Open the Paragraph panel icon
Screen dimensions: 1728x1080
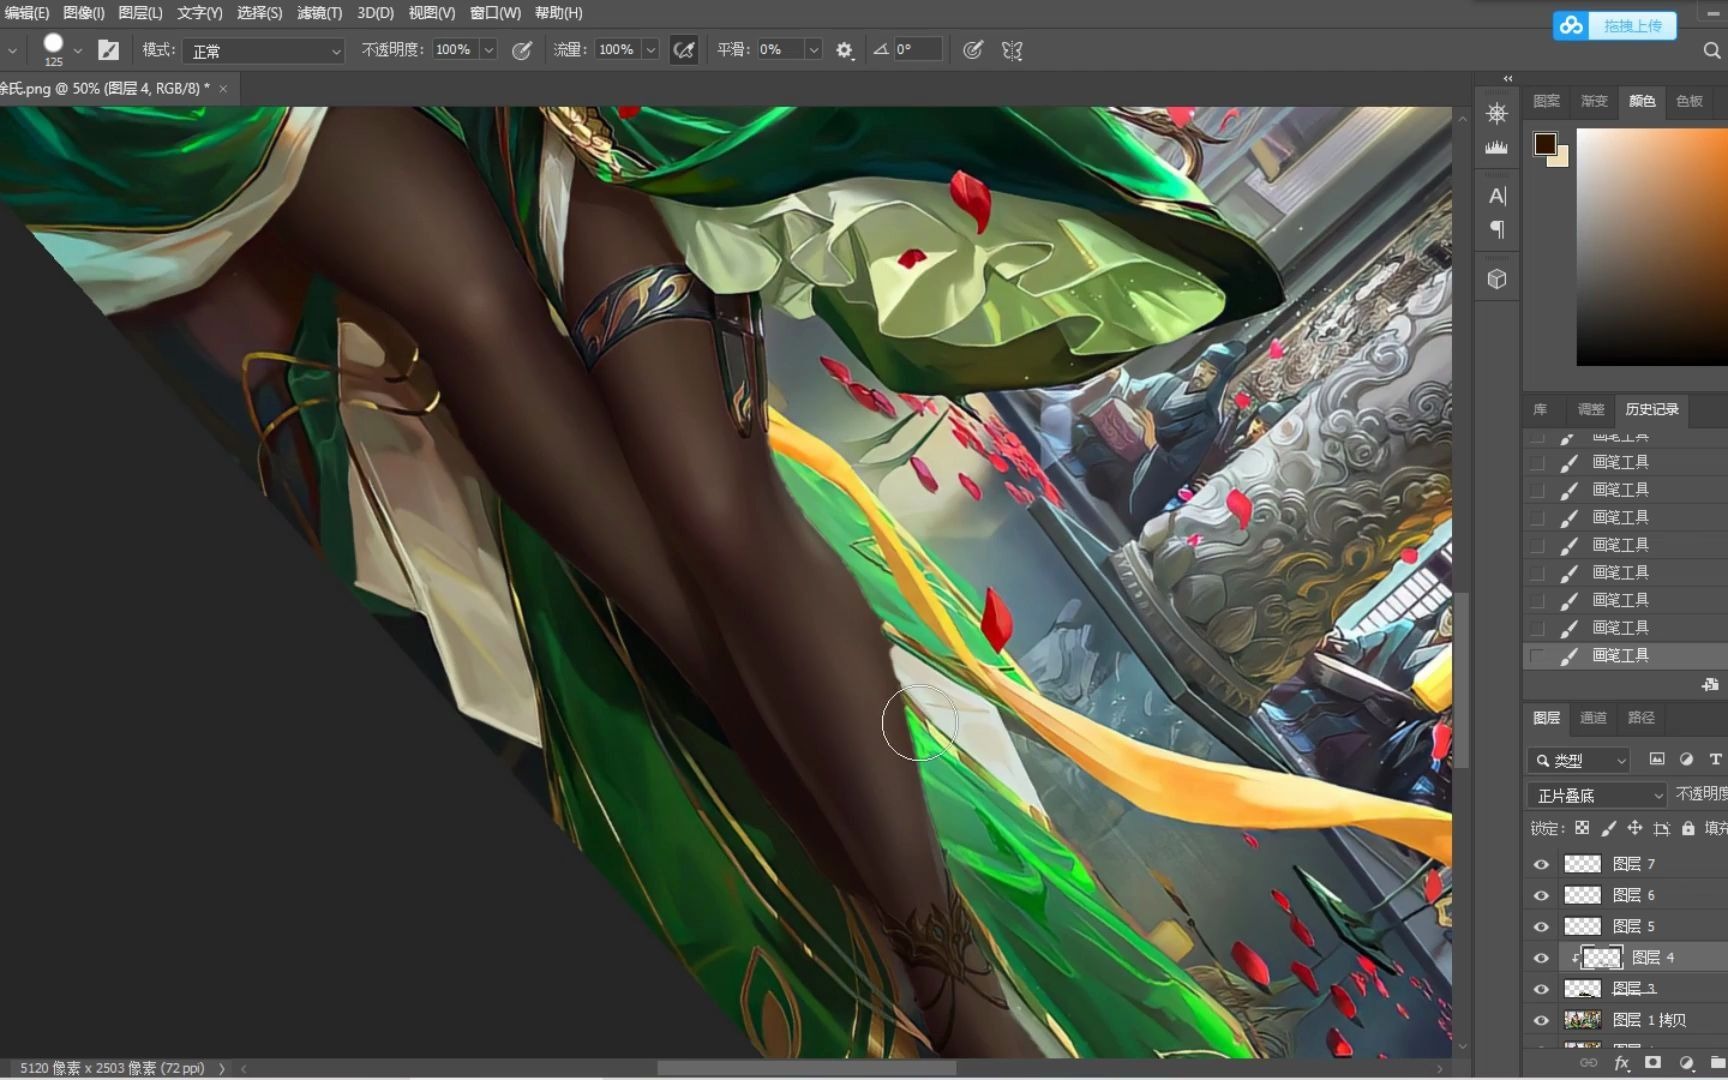1496,230
